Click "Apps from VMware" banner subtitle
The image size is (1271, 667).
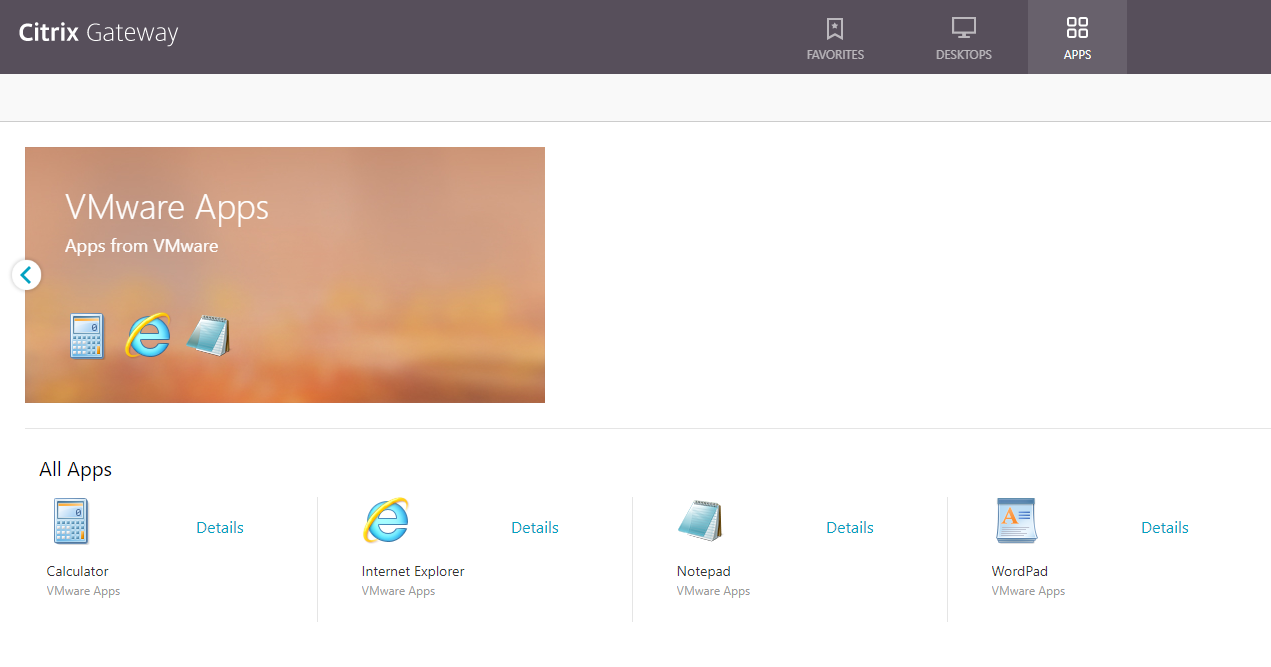(x=142, y=246)
